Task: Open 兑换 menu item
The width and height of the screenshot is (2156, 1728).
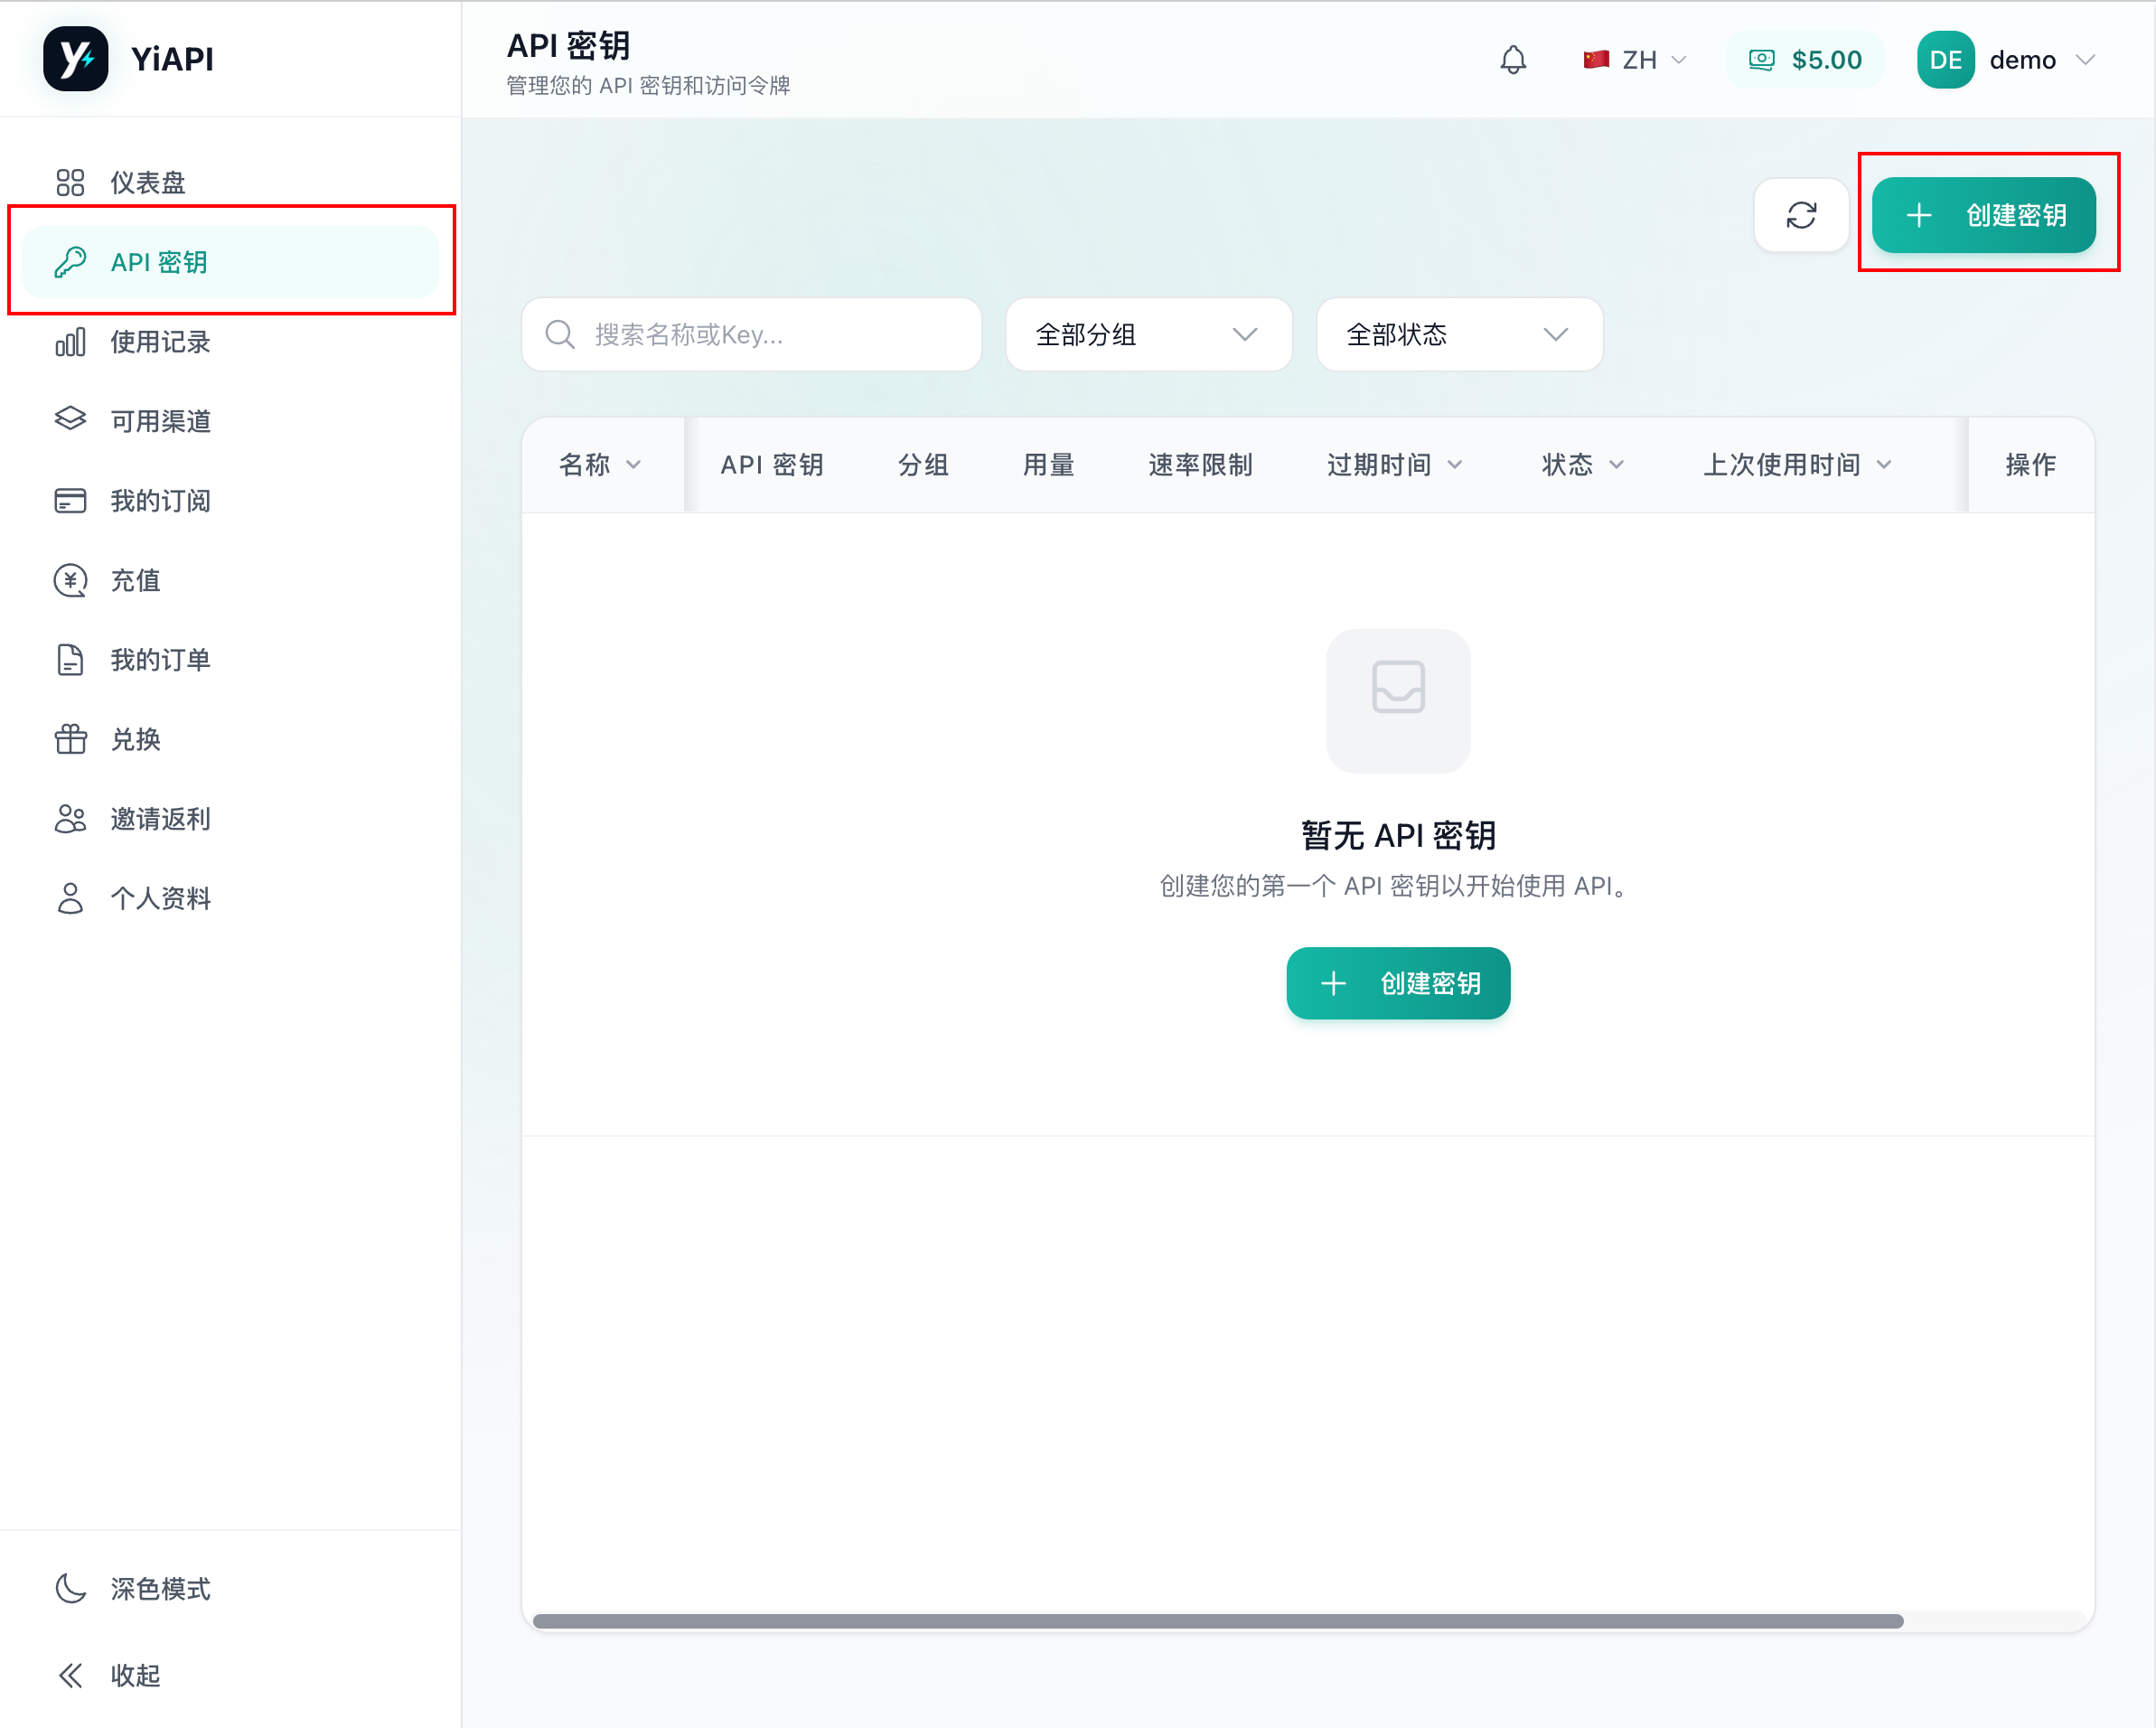Action: click(x=230, y=739)
